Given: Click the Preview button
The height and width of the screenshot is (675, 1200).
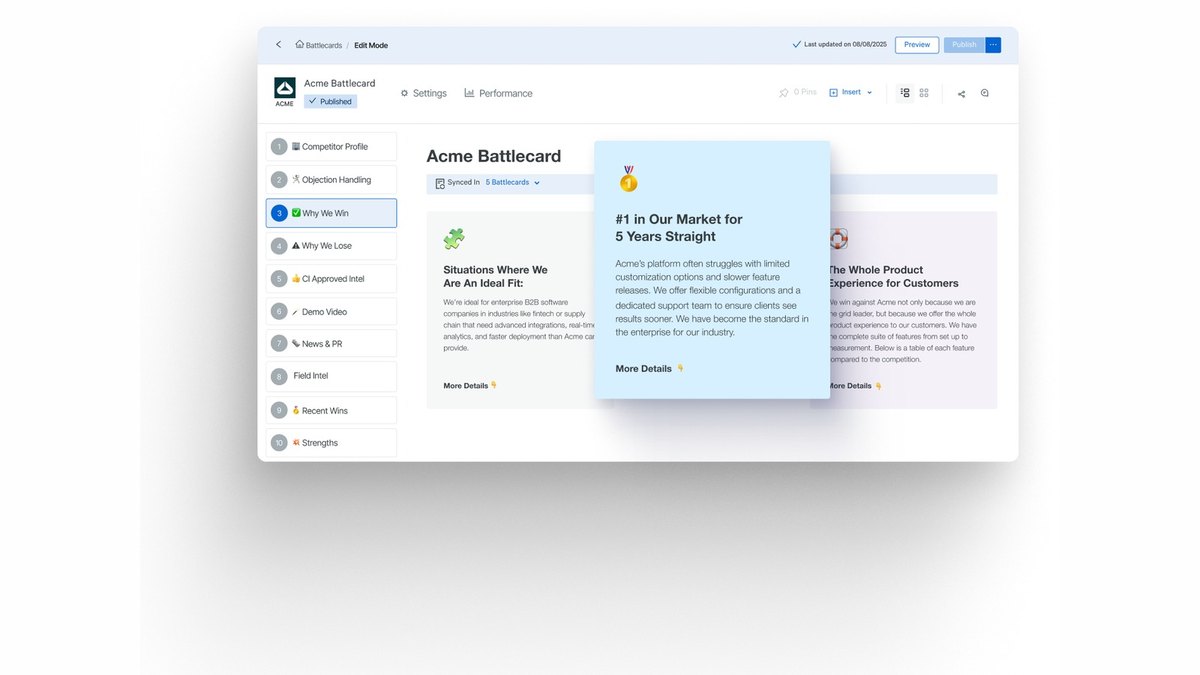Looking at the screenshot, I should pyautogui.click(x=917, y=45).
